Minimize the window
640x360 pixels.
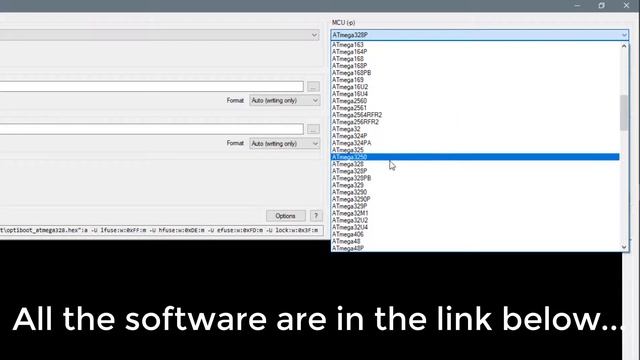[577, 5]
